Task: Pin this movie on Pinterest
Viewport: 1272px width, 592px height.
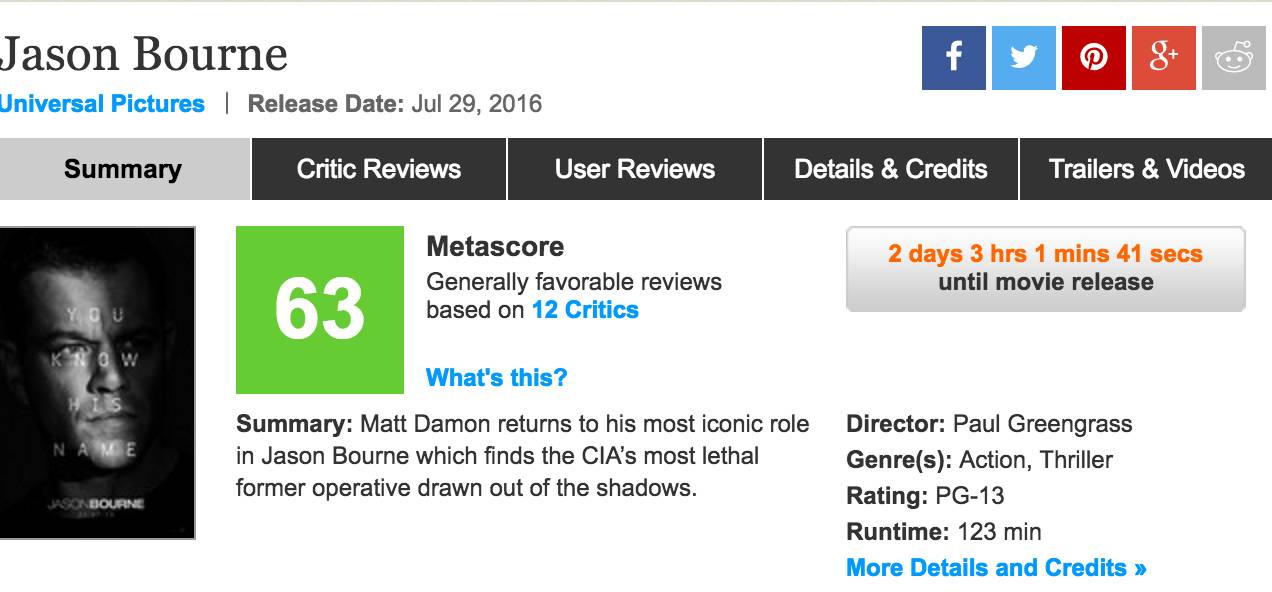Action: coord(1093,57)
